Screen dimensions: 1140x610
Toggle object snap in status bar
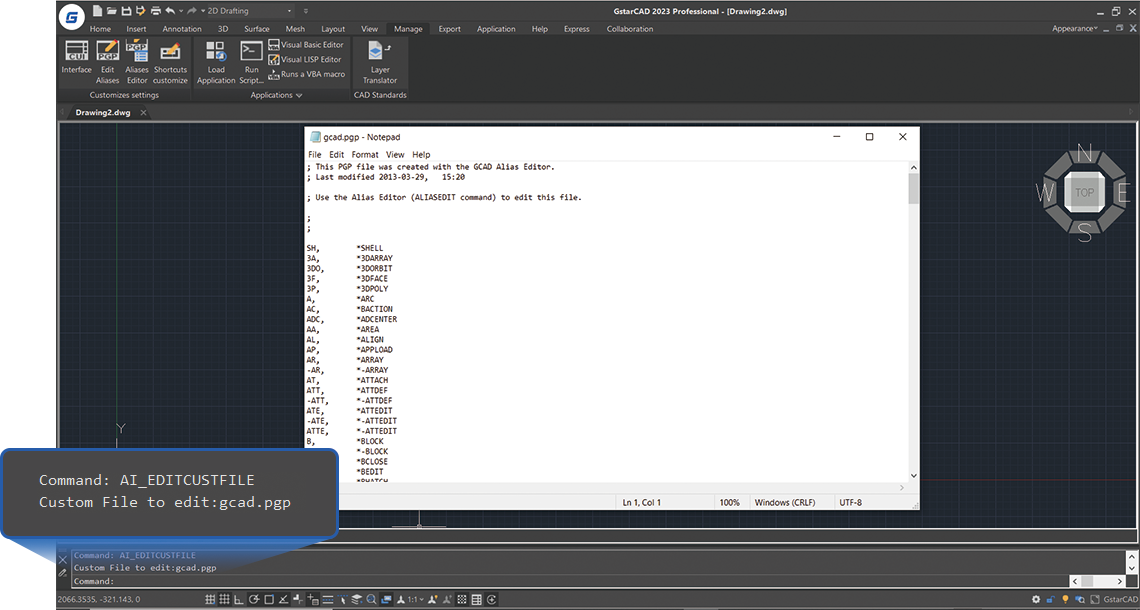coord(268,600)
